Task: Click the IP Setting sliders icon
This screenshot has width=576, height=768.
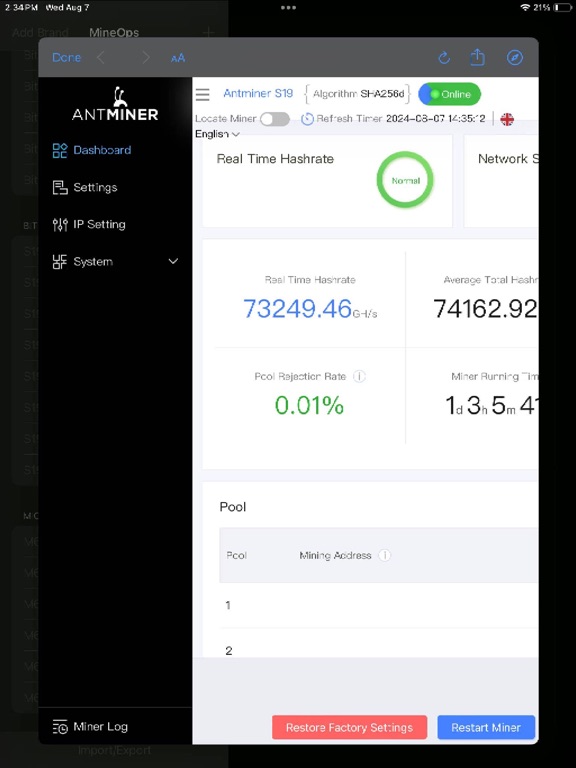Action: tap(60, 225)
